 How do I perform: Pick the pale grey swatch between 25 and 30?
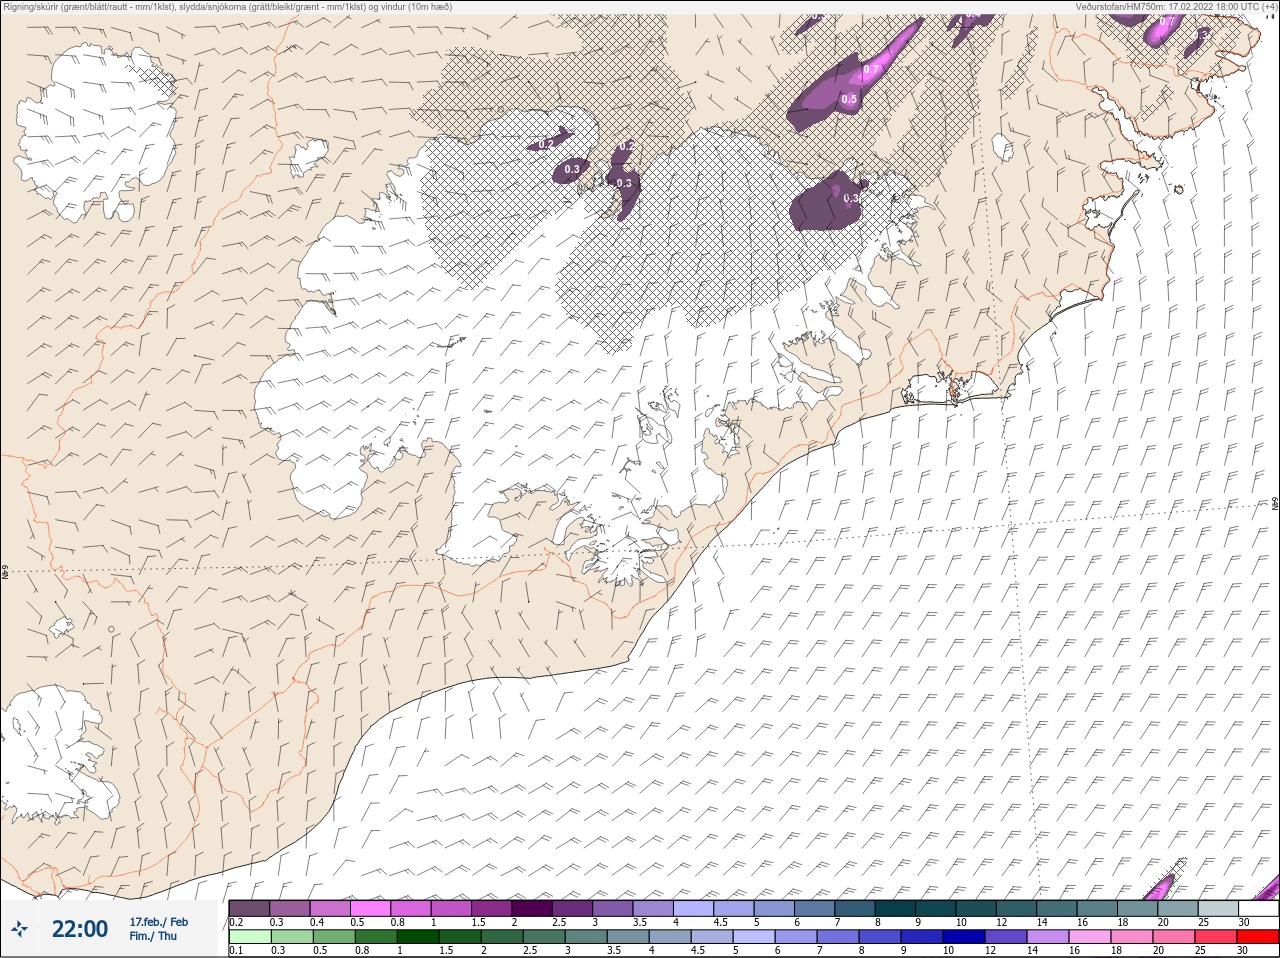1218,908
